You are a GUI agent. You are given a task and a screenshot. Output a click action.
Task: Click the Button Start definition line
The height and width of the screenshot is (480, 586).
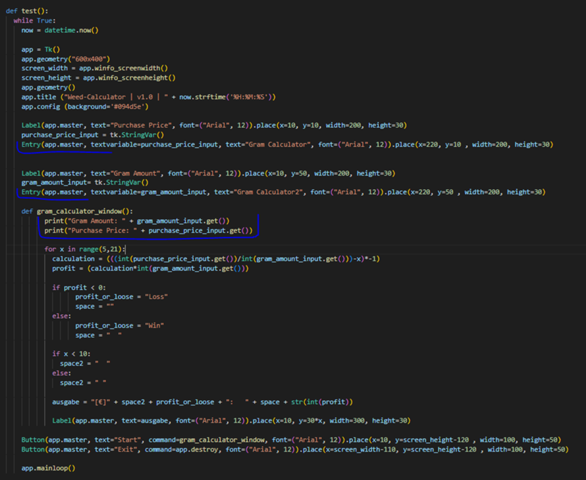(291, 440)
